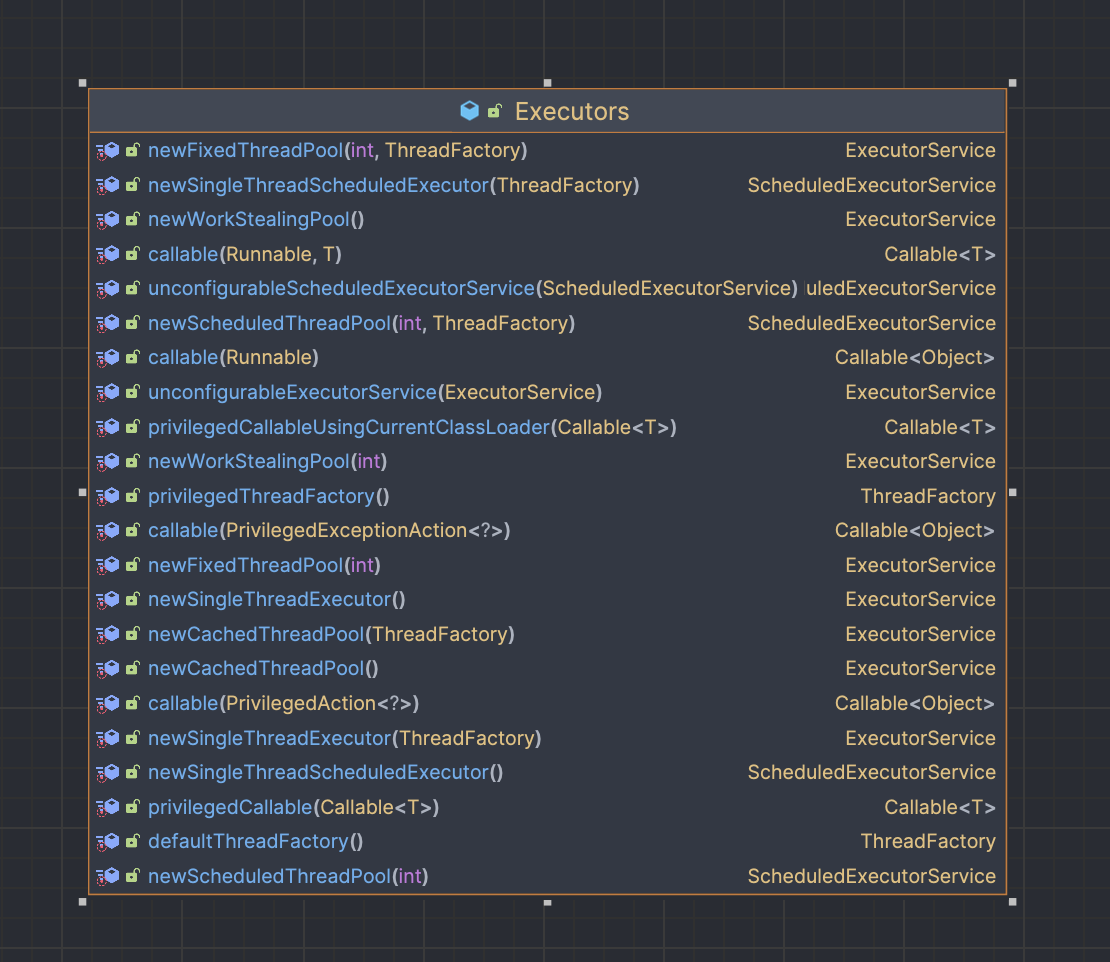Select method unconfigurableExecutorService(ExecutorService)
Image resolution: width=1110 pixels, height=962 pixels.
[375, 392]
